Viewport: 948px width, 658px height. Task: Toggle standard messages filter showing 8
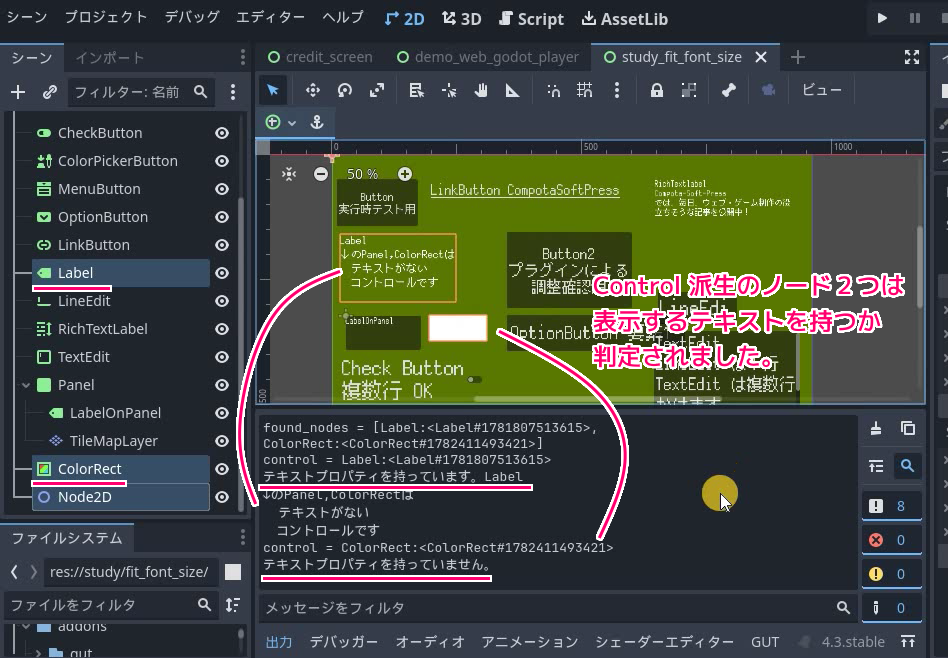pos(891,506)
